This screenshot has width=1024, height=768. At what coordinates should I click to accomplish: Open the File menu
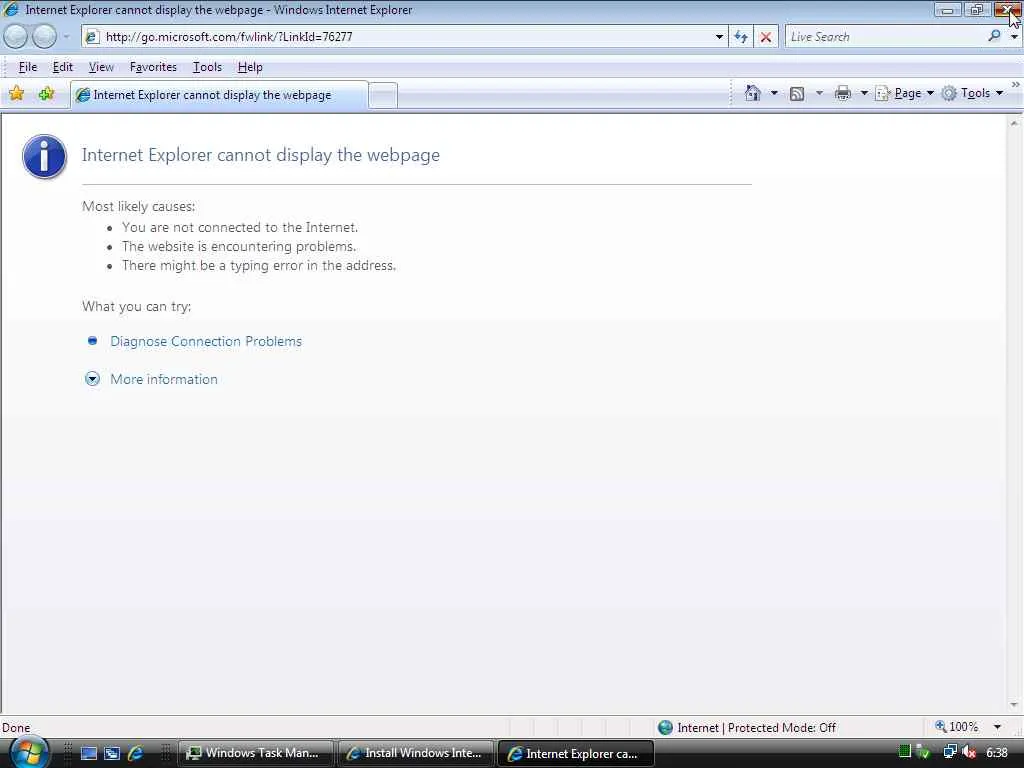coord(27,67)
